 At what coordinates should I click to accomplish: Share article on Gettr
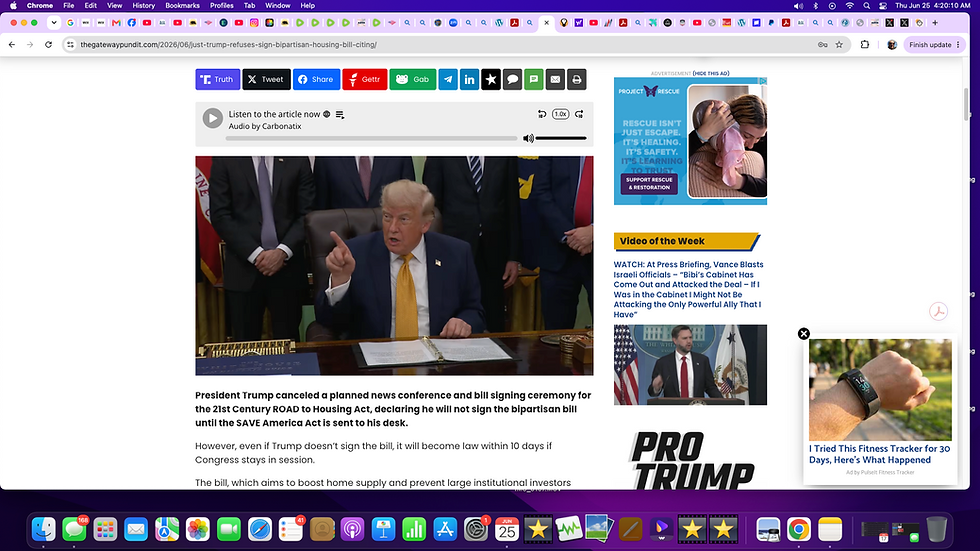click(365, 79)
